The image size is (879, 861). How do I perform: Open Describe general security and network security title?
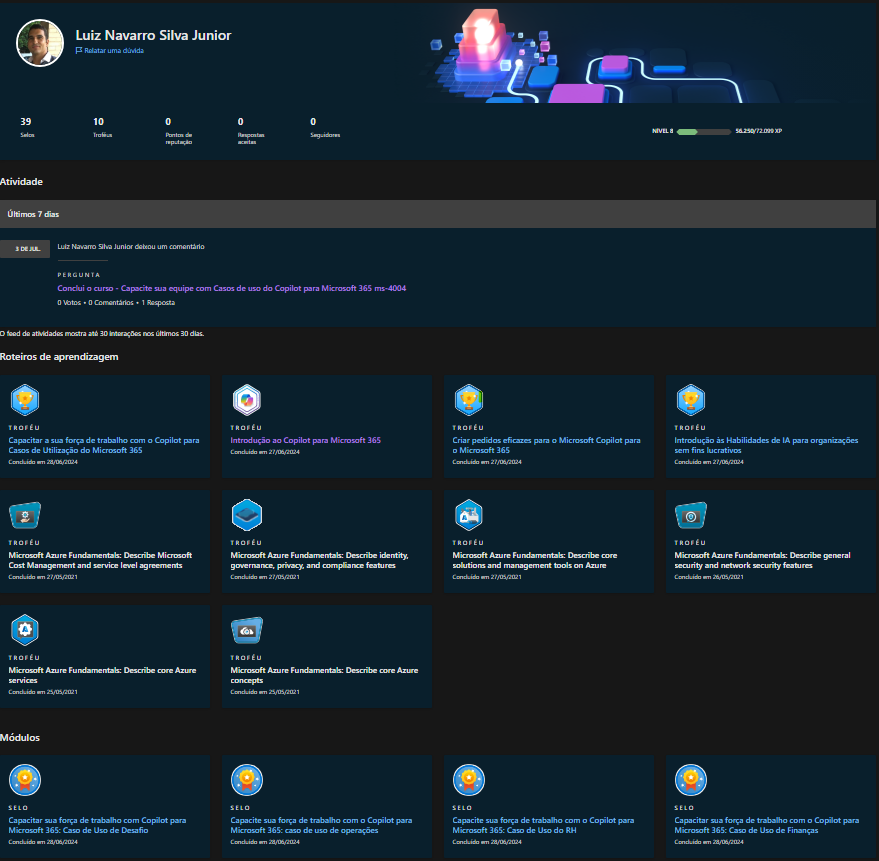click(x=762, y=560)
